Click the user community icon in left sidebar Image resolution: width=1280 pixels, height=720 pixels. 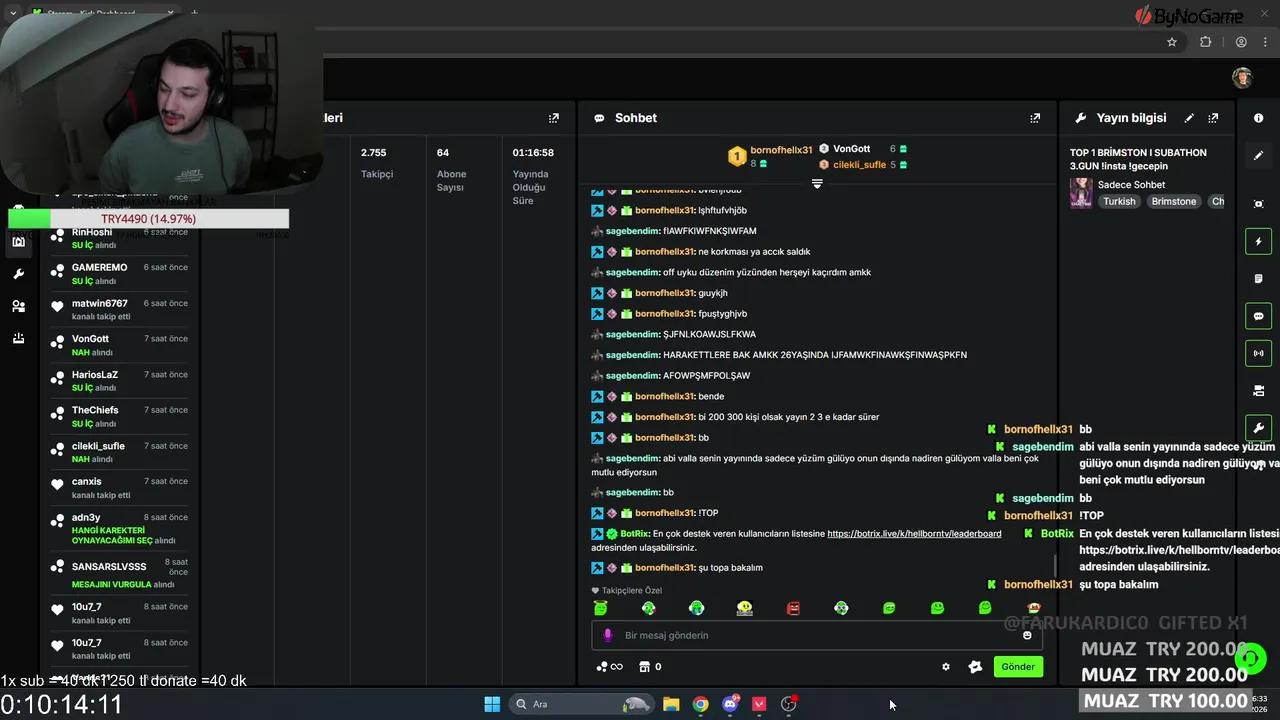(18, 306)
